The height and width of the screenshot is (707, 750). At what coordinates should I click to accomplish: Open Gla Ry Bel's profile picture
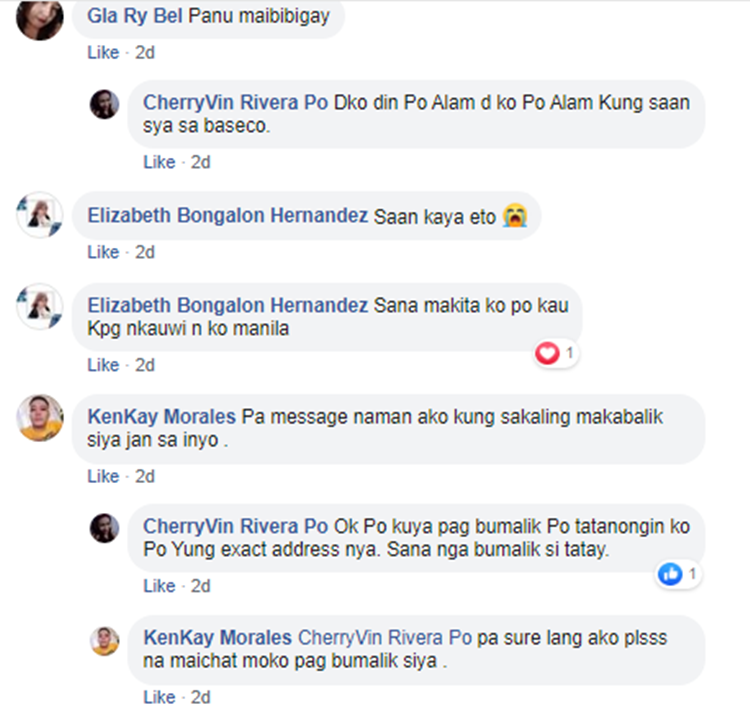click(x=40, y=18)
